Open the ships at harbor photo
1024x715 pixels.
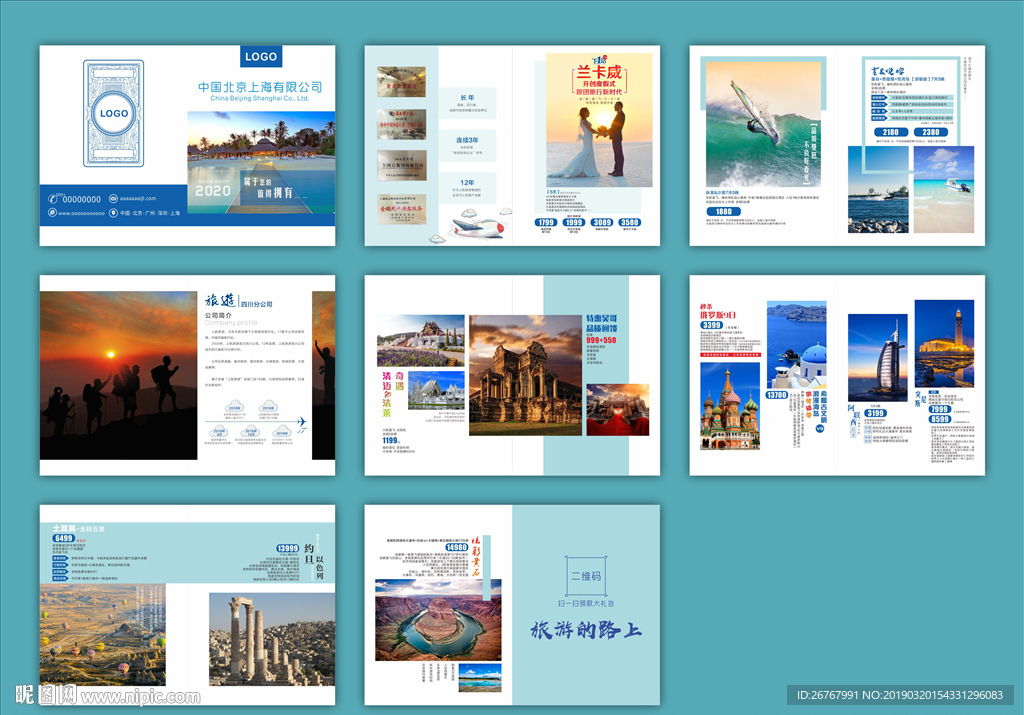[x=878, y=189]
